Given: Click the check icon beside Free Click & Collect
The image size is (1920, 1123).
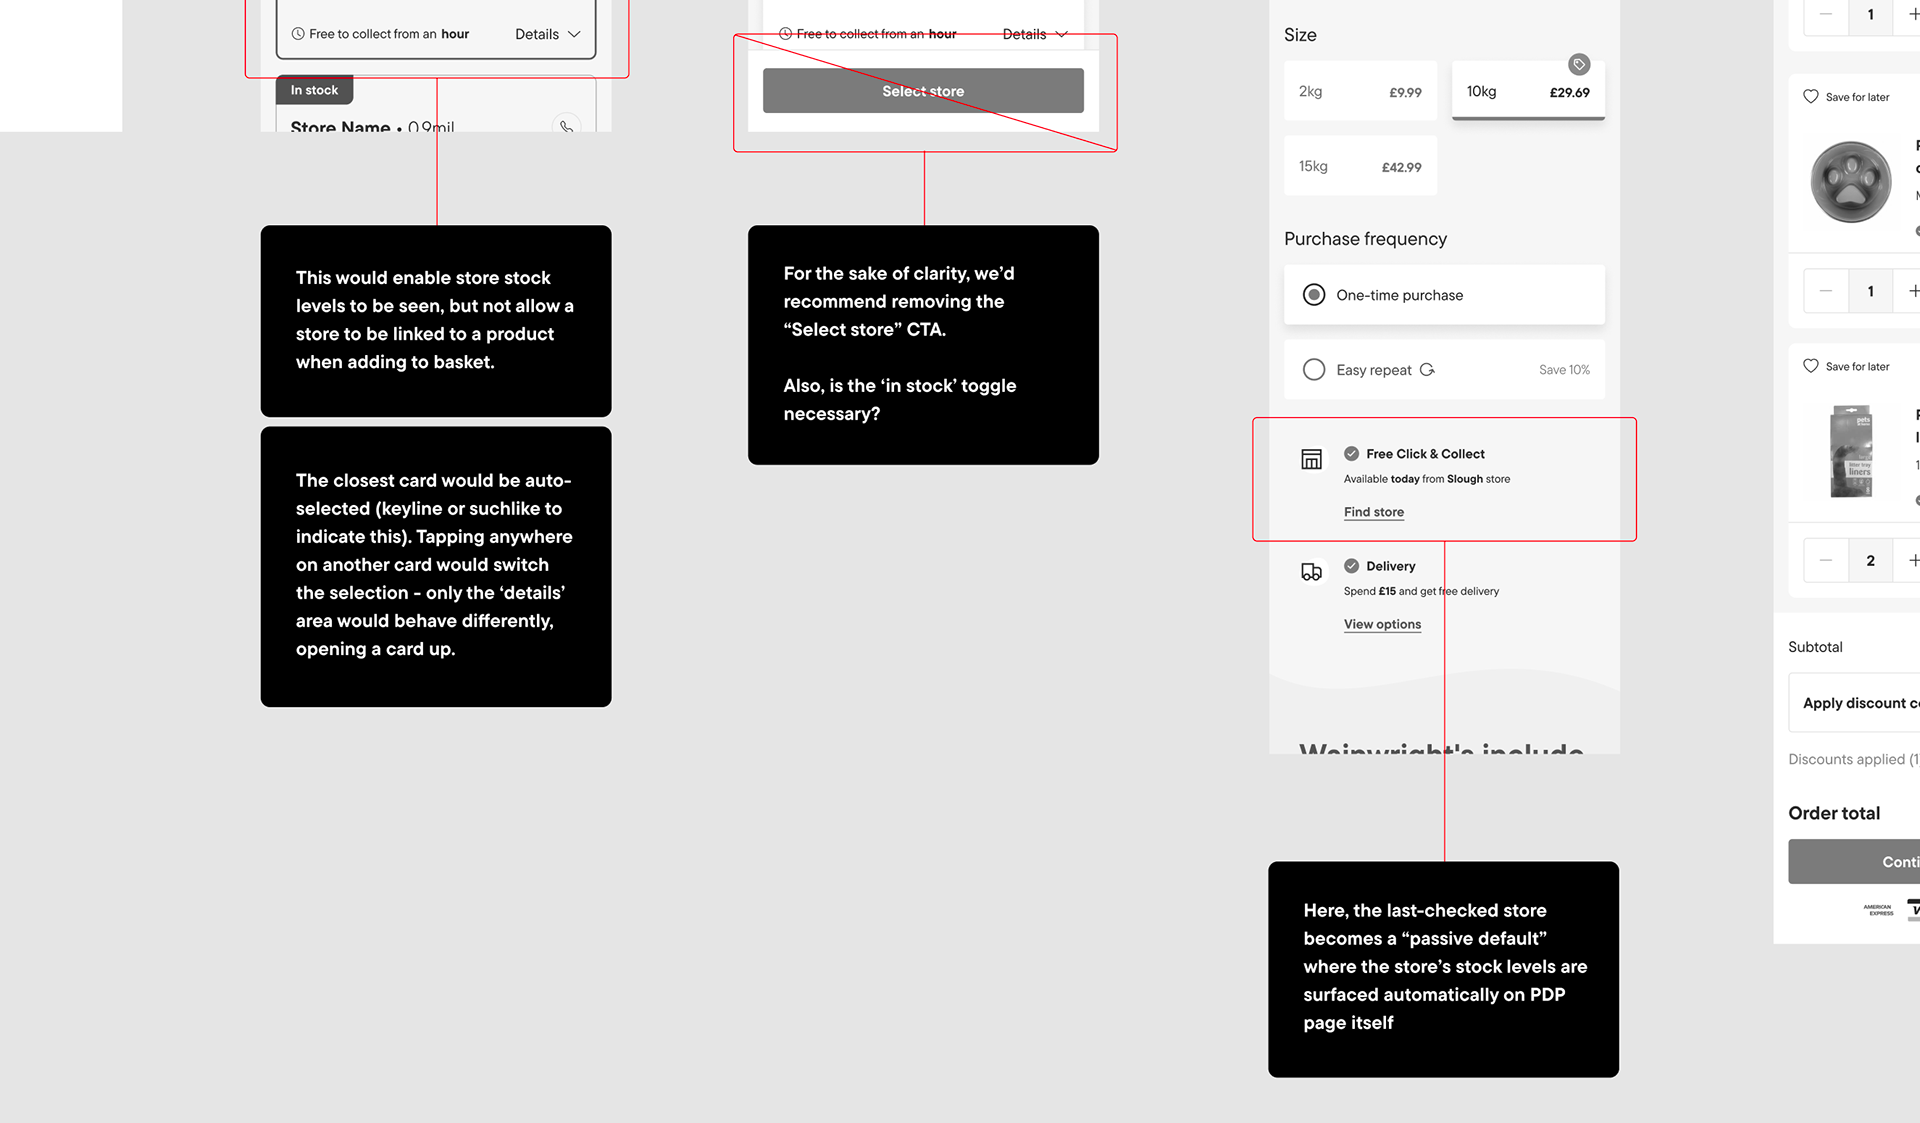Looking at the screenshot, I should [1351, 454].
